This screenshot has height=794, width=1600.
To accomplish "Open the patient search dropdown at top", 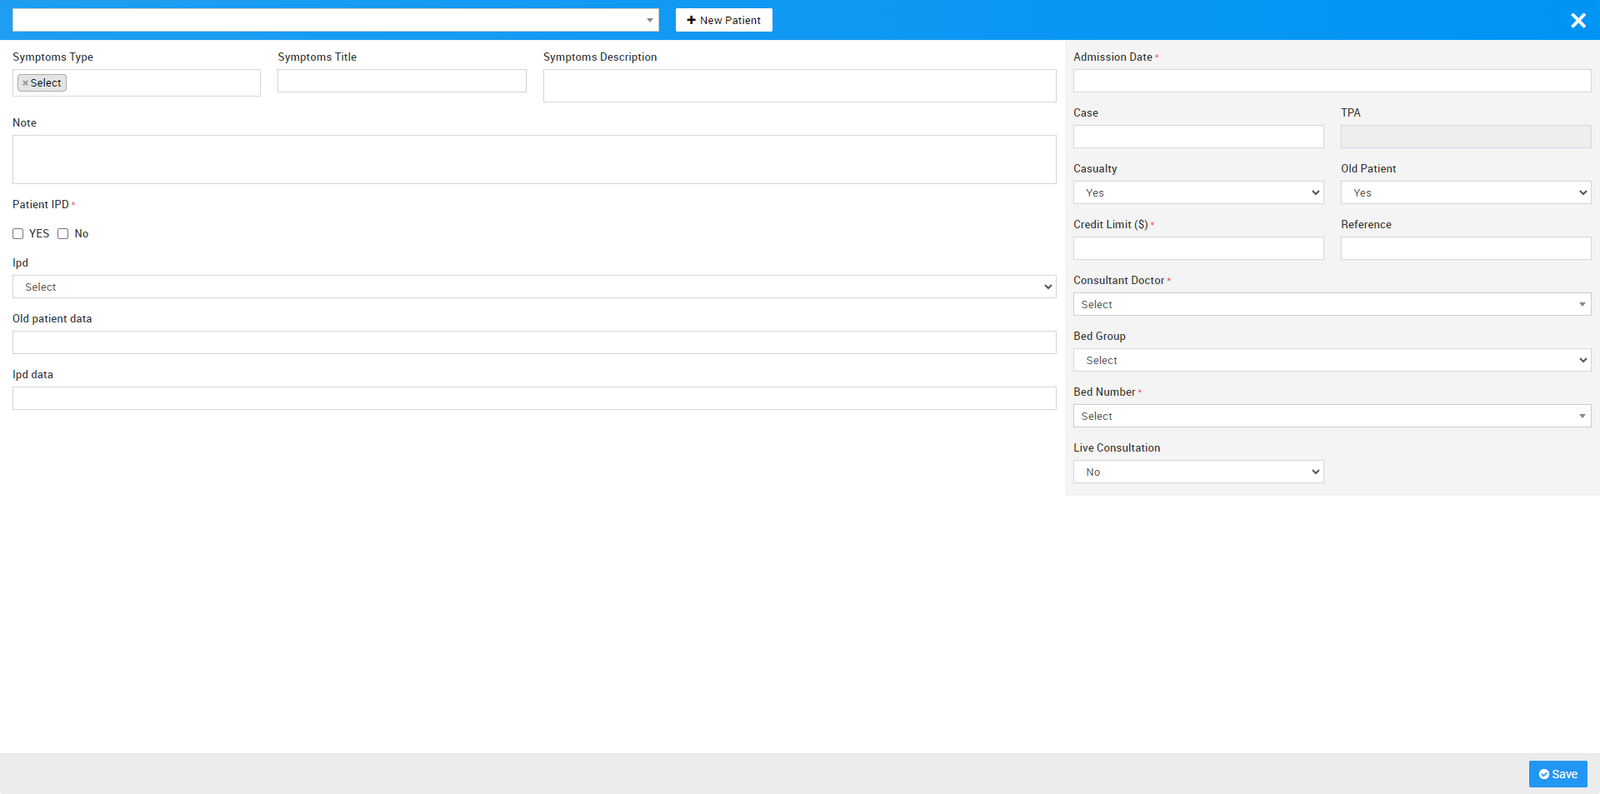I will point(335,20).
